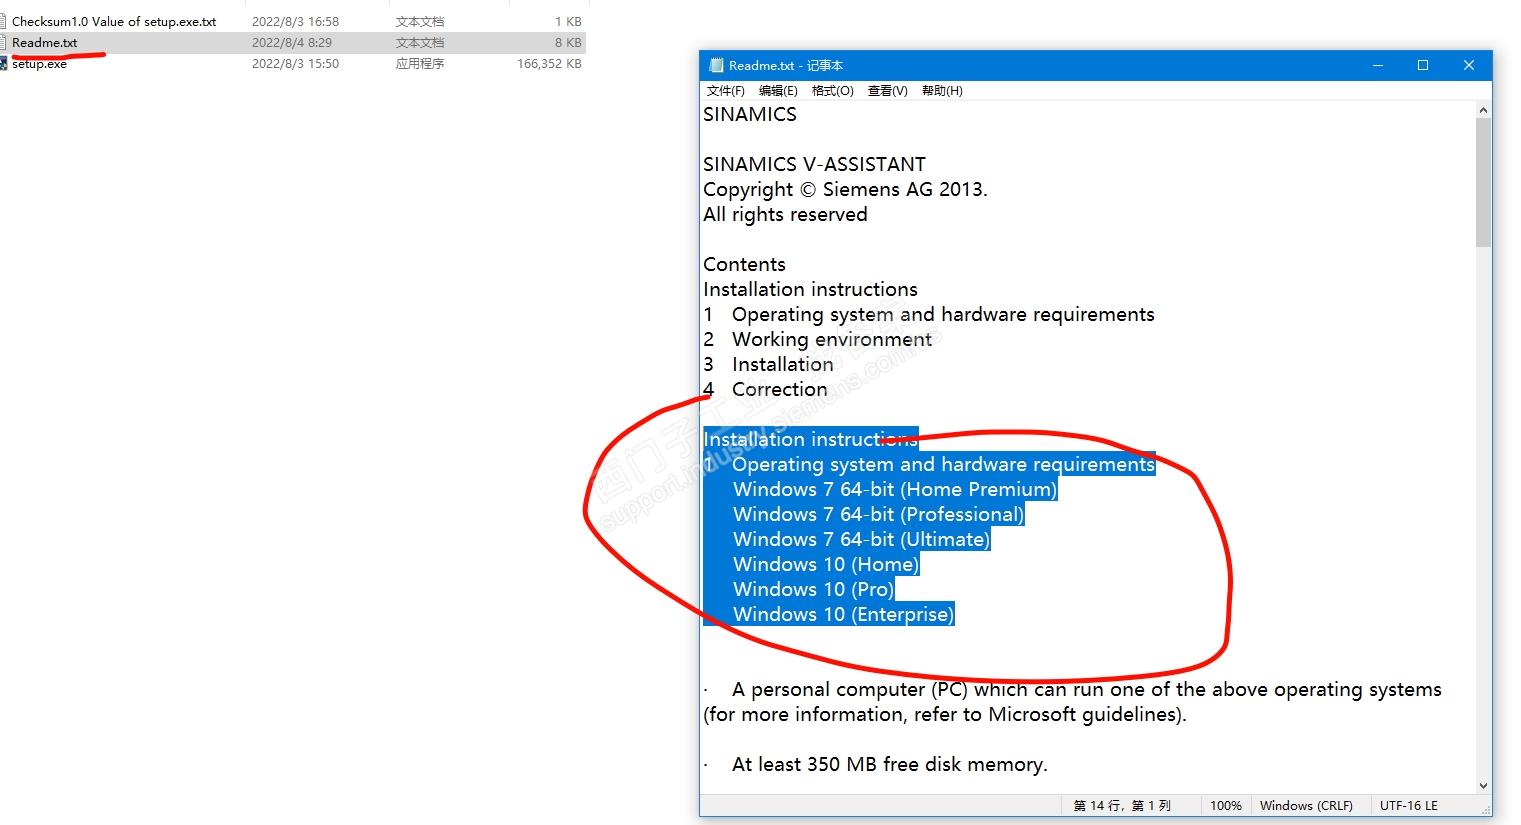The height and width of the screenshot is (825, 1521).
Task: Click the 166,352 KB size cell
Action: tap(549, 64)
